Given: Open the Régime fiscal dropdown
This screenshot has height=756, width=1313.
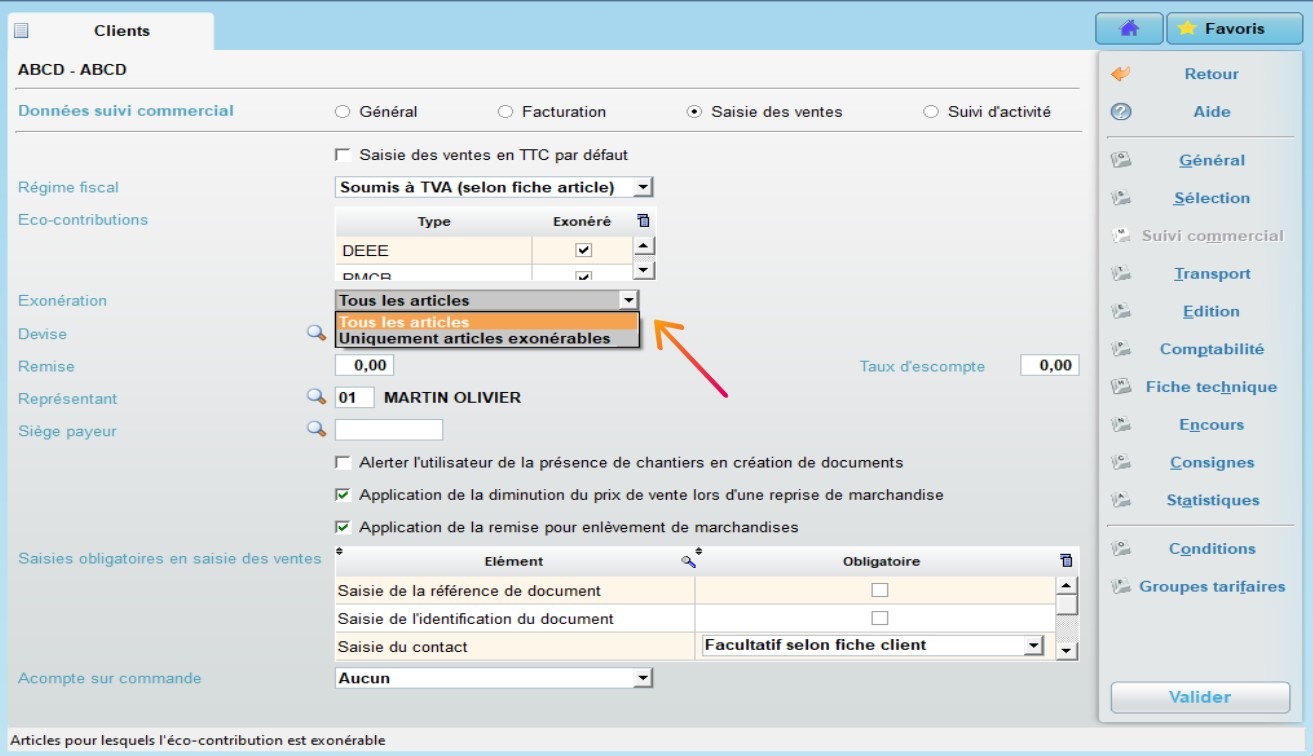Looking at the screenshot, I should tap(643, 186).
